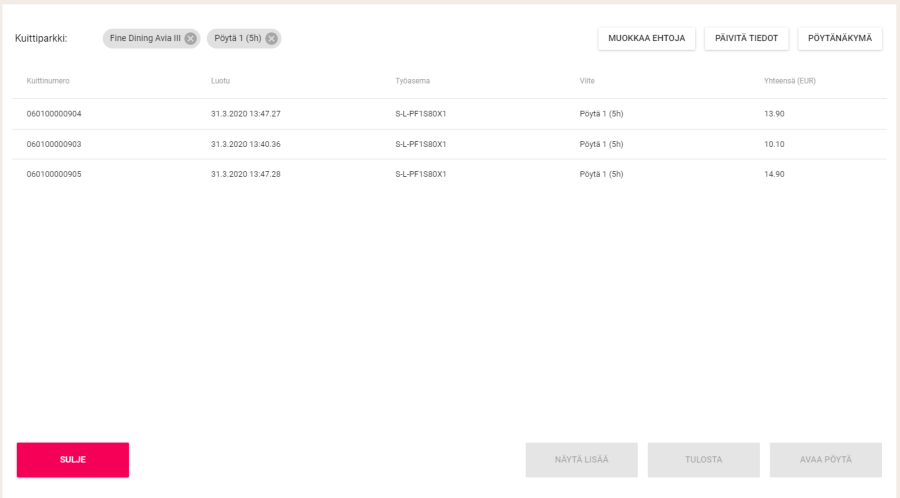Click the 31.3.2020 13:40.36 timestamp cell
Image resolution: width=900 pixels, height=498 pixels.
pos(246,144)
